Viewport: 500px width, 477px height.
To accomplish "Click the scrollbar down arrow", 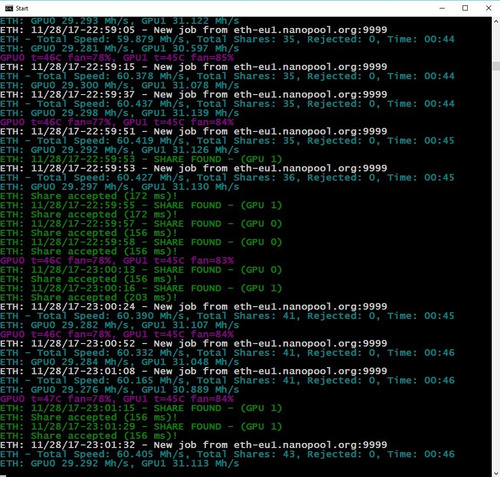I will [x=496, y=473].
